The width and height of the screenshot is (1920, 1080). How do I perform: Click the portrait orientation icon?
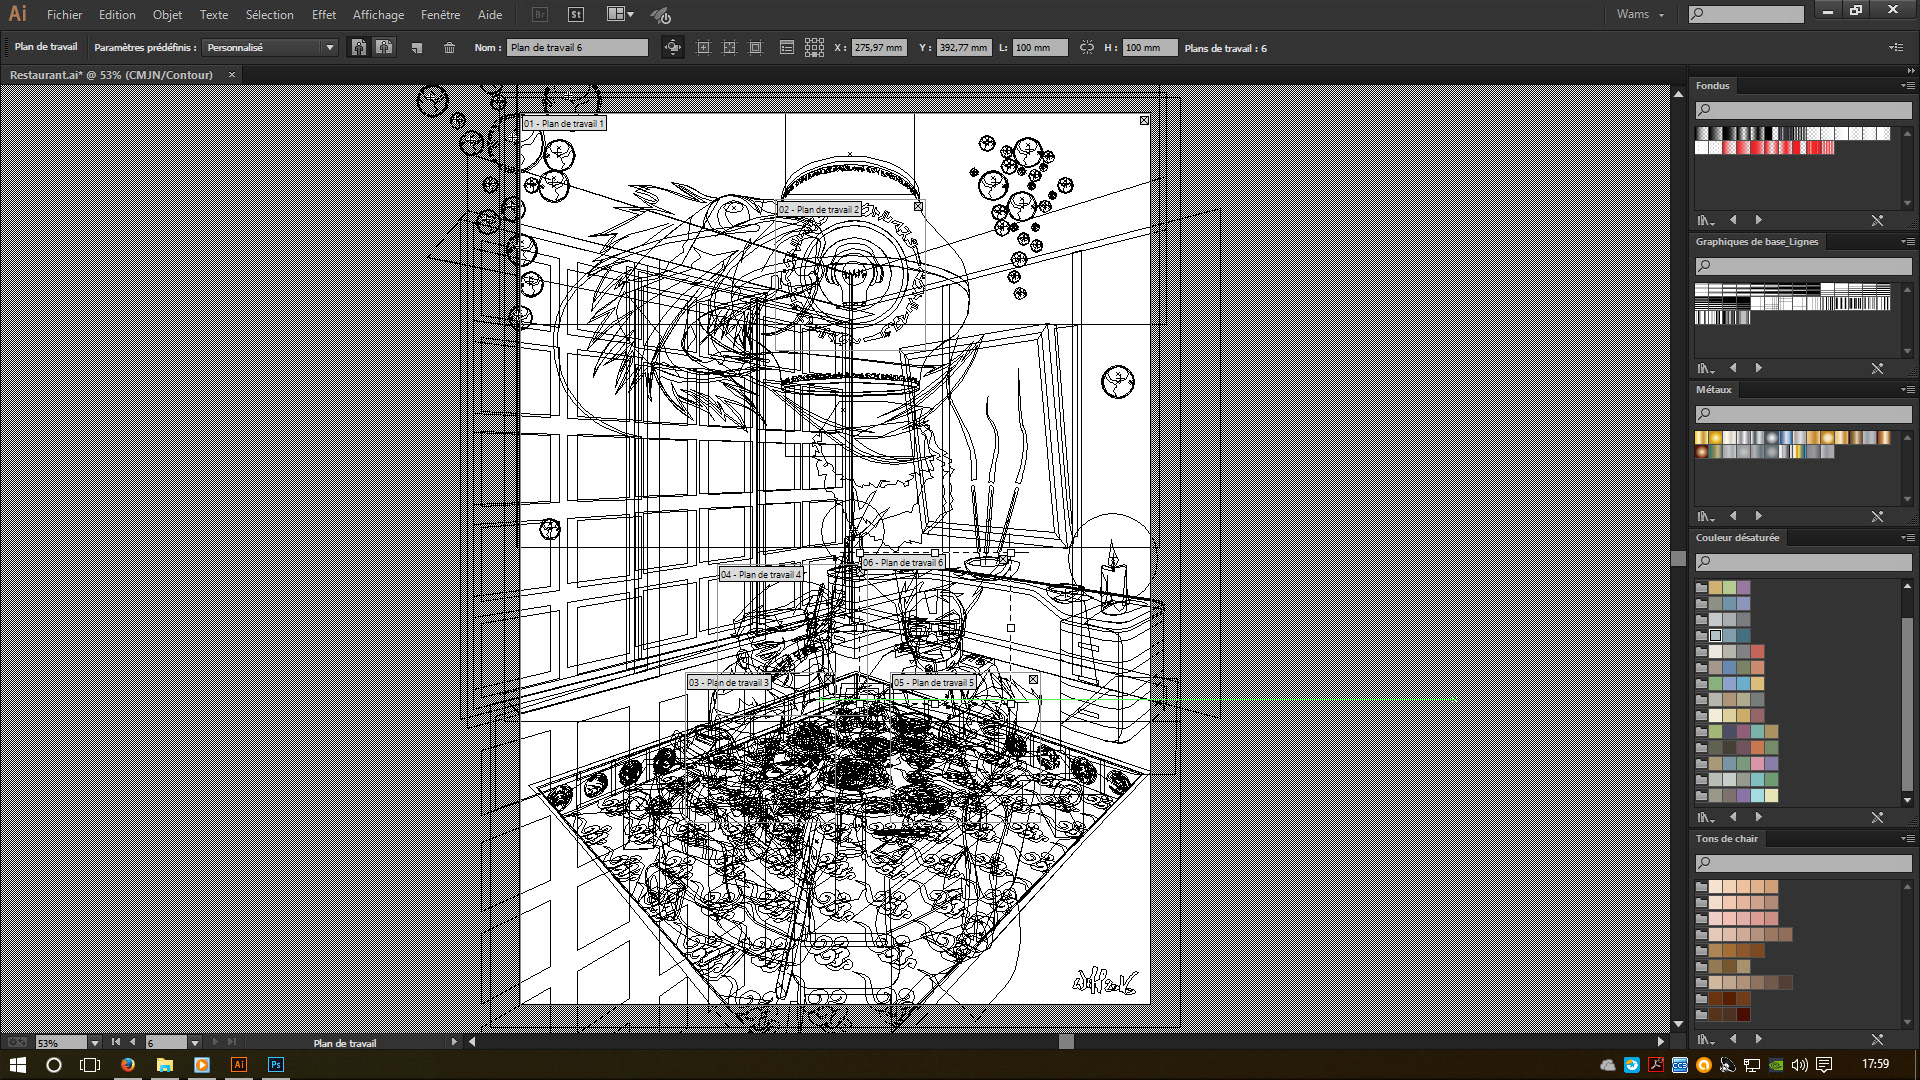point(358,48)
